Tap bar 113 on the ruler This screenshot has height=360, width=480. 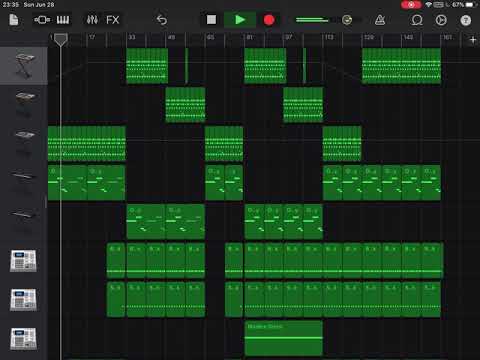(329, 37)
